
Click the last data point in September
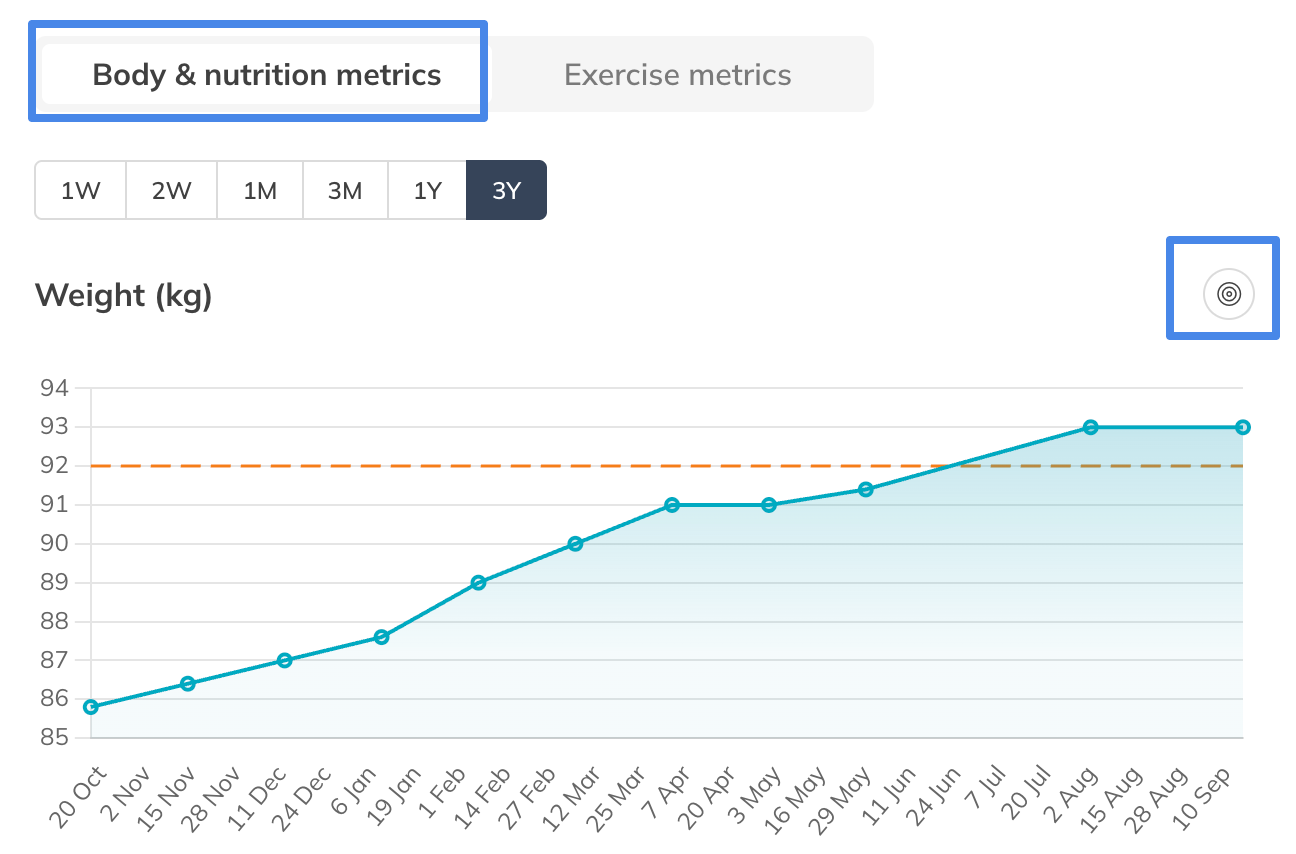(1242, 427)
